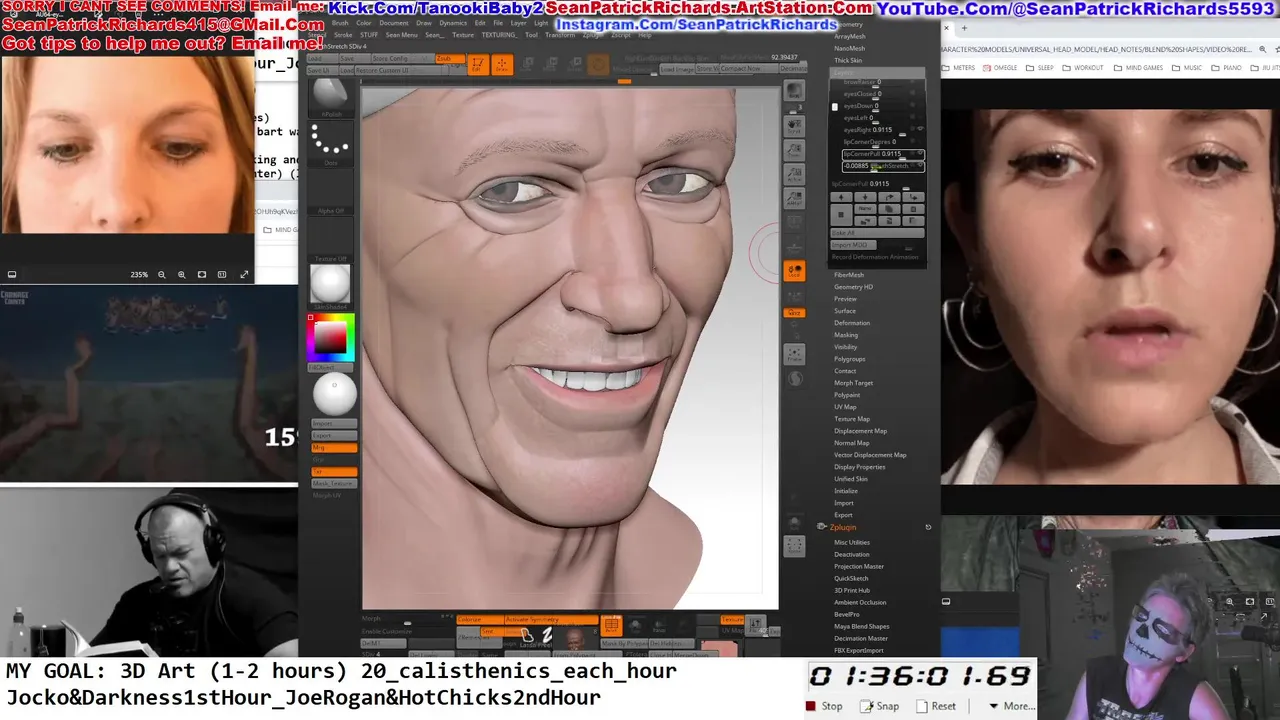Open the hPolish brush thumbnail
Image resolution: width=1280 pixels, height=720 pixels.
point(330,98)
